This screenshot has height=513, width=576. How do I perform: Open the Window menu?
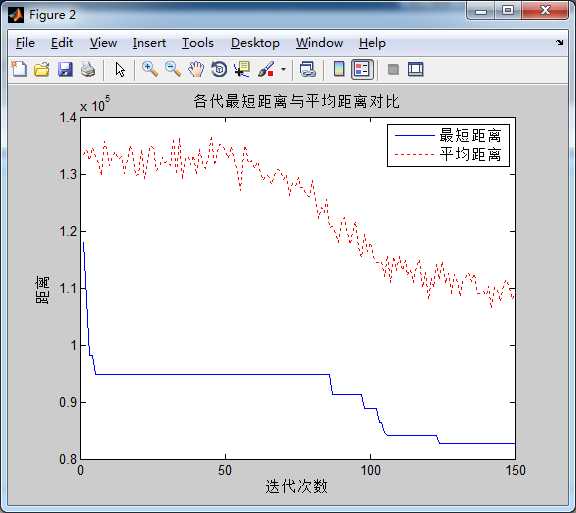(x=320, y=43)
